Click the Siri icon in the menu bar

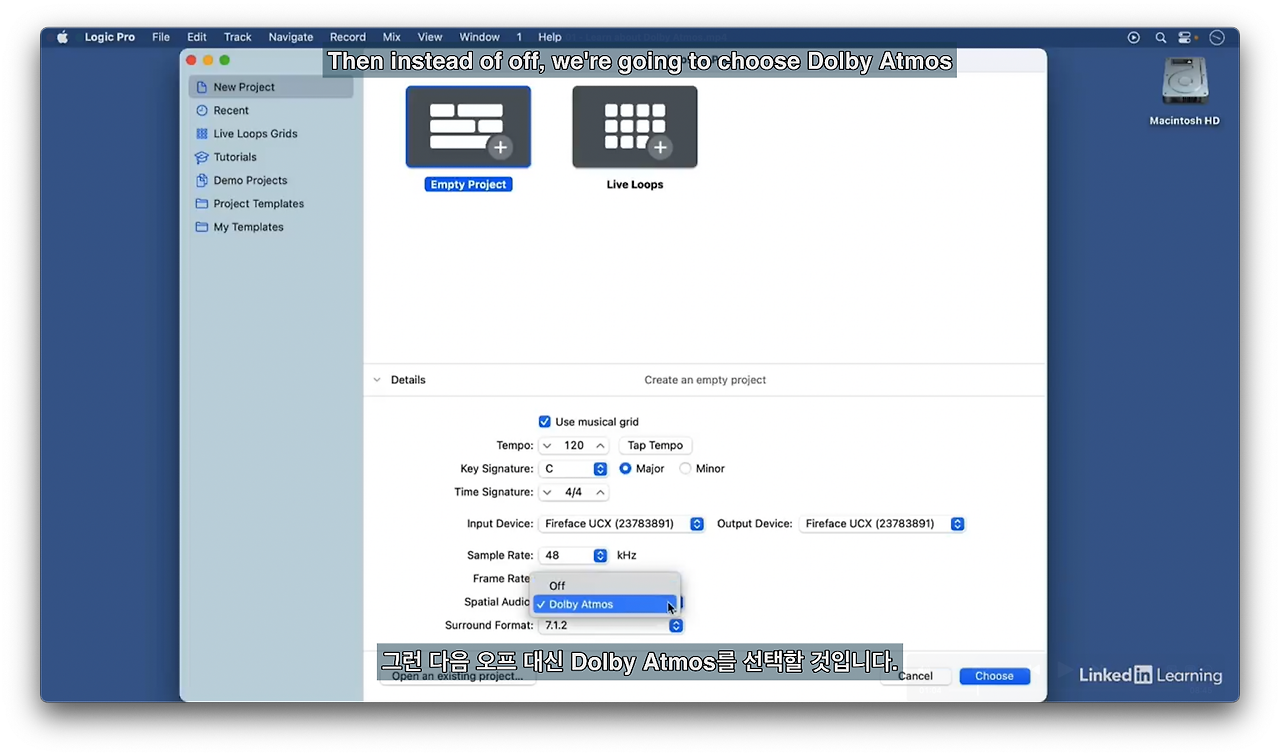click(1217, 37)
